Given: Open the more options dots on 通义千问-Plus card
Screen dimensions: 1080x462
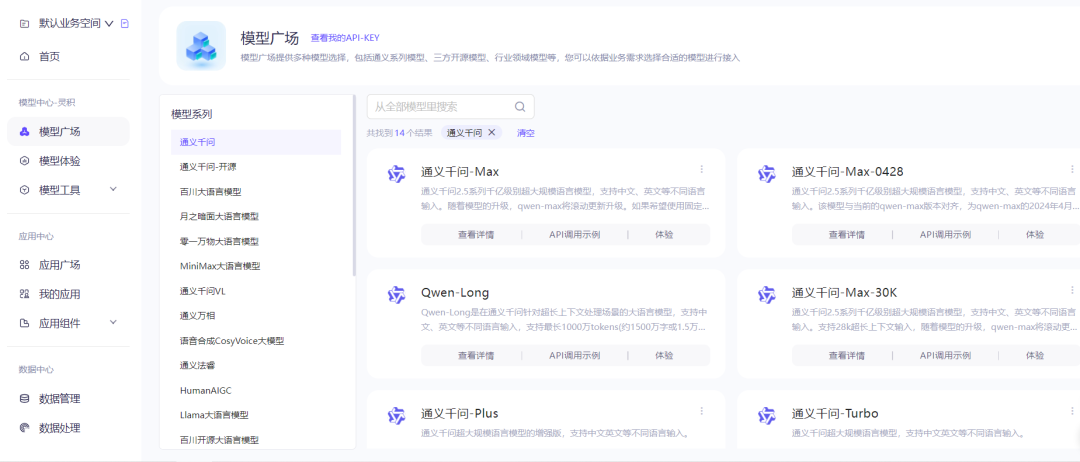Looking at the screenshot, I should coord(702,410).
